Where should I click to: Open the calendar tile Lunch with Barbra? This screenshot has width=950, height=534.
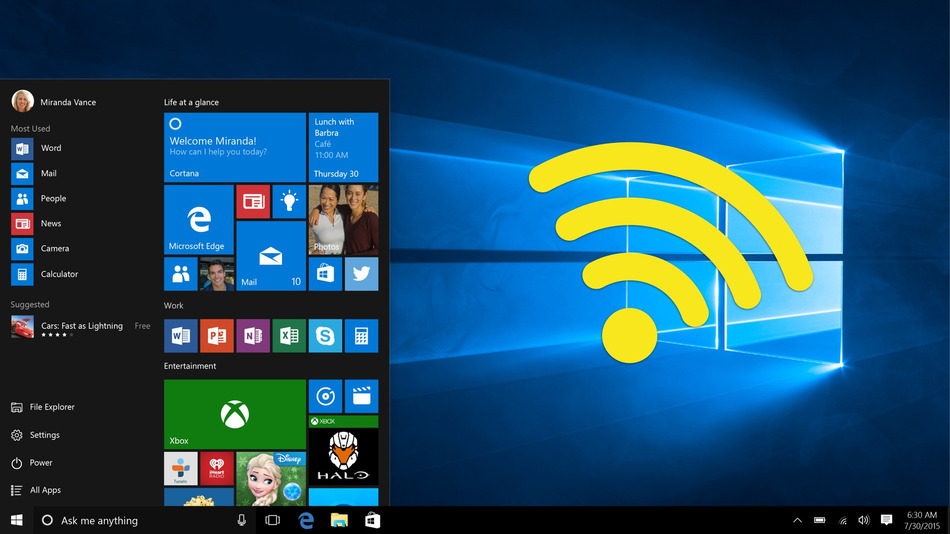[344, 147]
